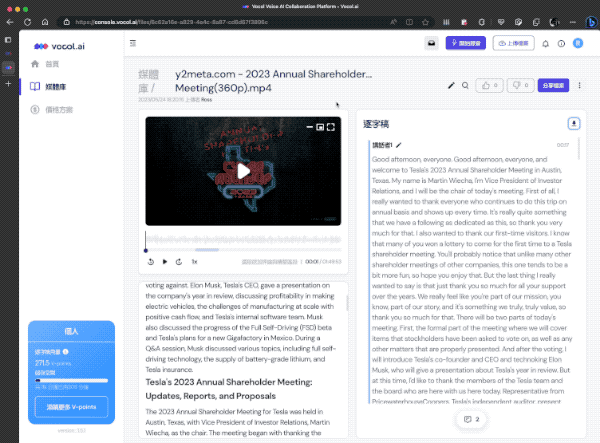
Task: Open a new tab with the plus icon
Action: (x=8, y=83)
